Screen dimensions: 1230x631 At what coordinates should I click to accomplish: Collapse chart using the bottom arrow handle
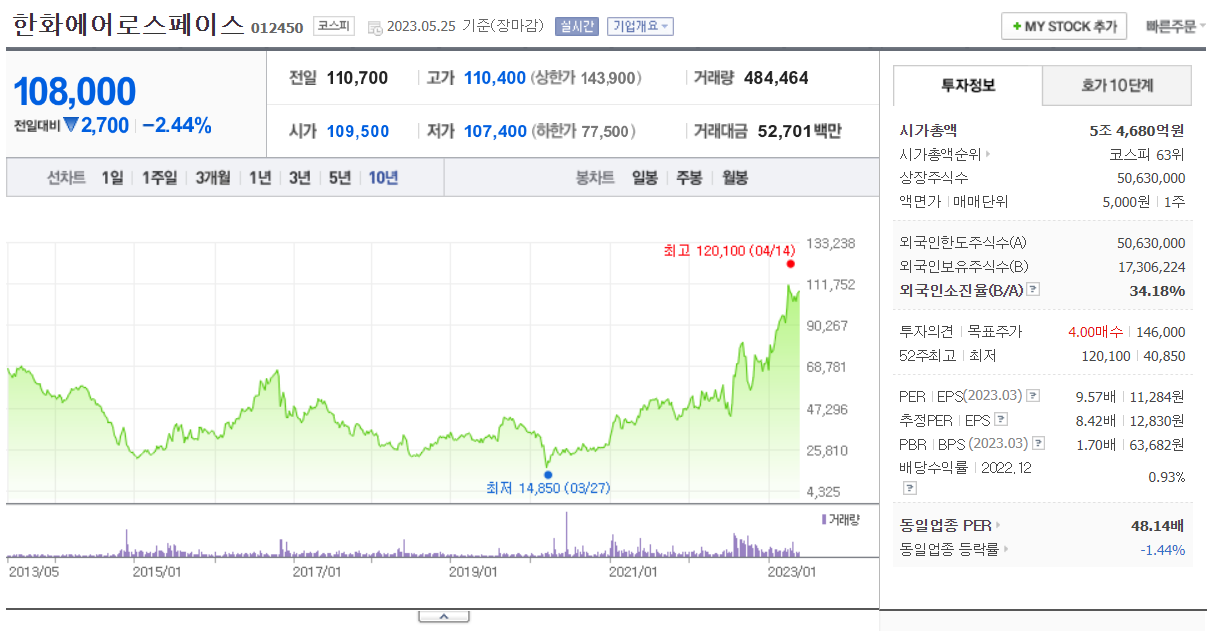[x=444, y=616]
